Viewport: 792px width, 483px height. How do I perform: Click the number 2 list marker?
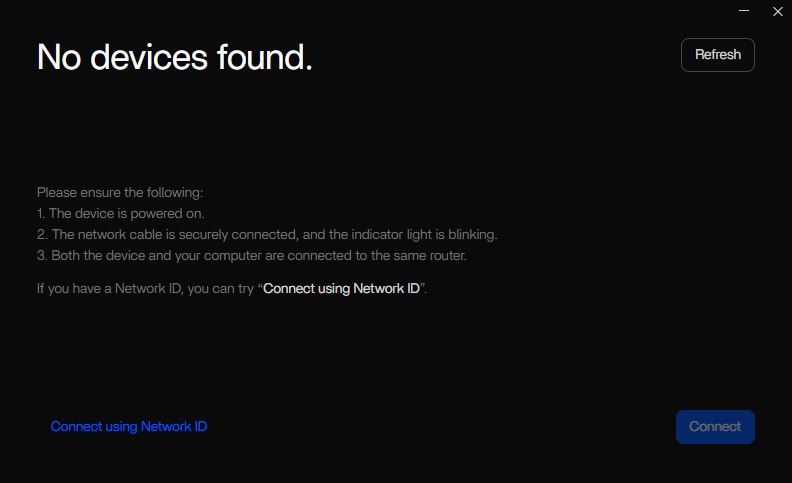click(x=42, y=234)
